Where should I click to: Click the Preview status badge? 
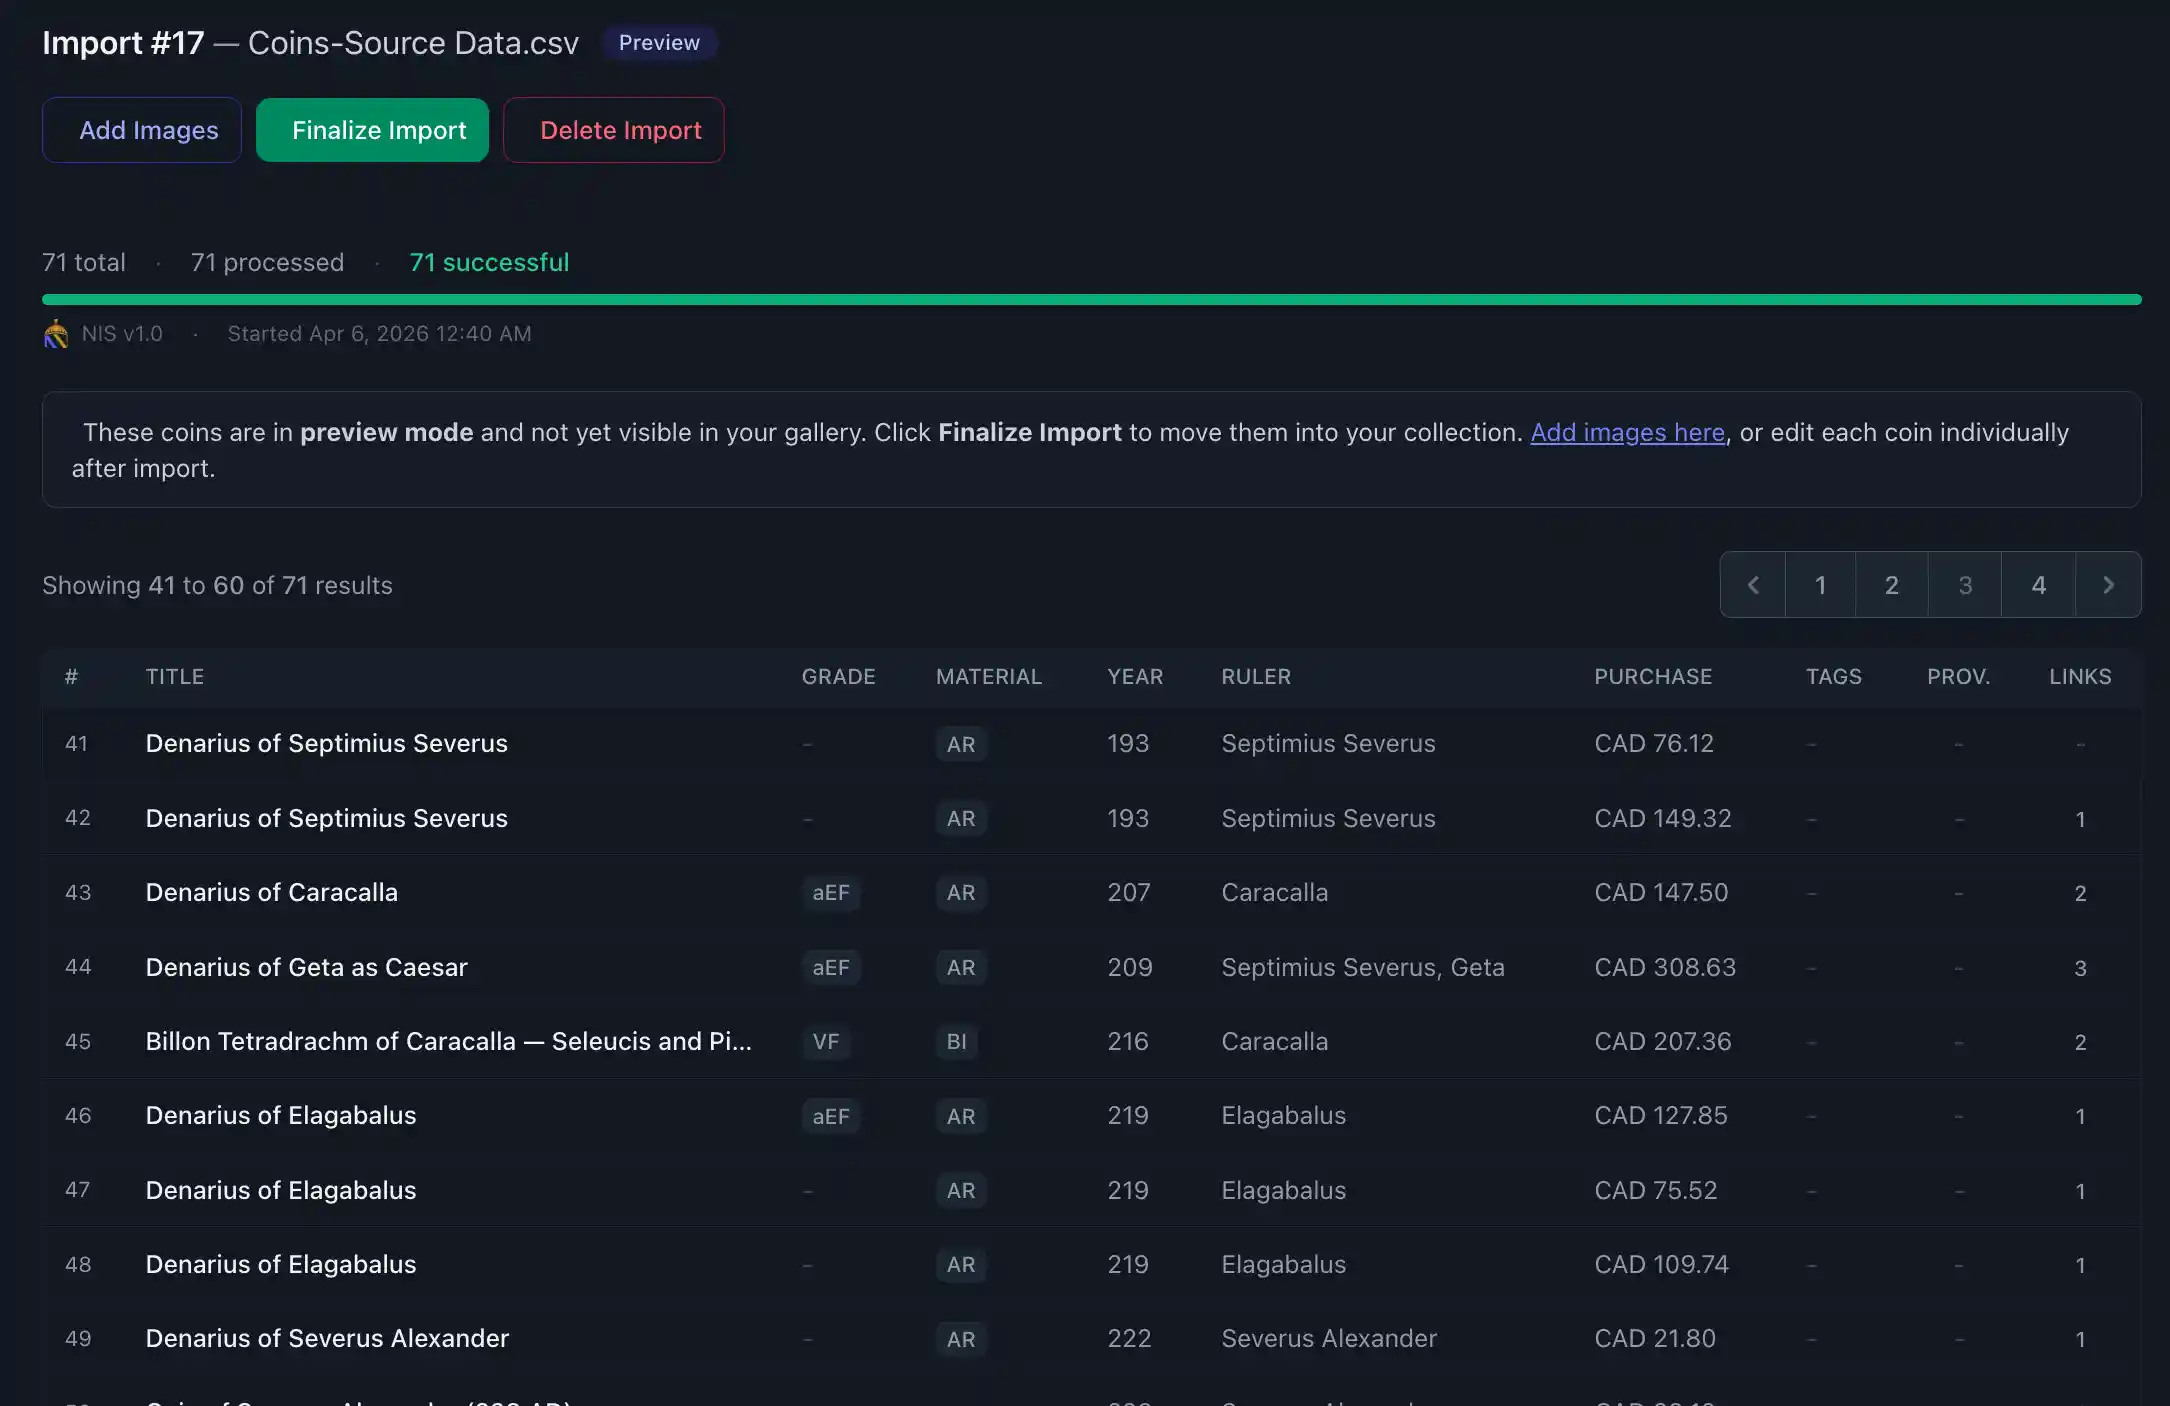pos(659,43)
